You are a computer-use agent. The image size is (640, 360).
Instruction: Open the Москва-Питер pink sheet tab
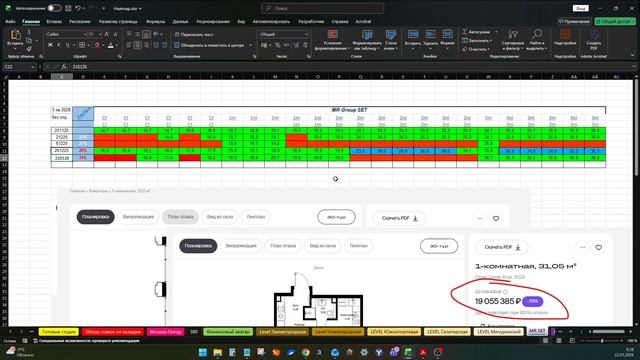click(x=165, y=332)
